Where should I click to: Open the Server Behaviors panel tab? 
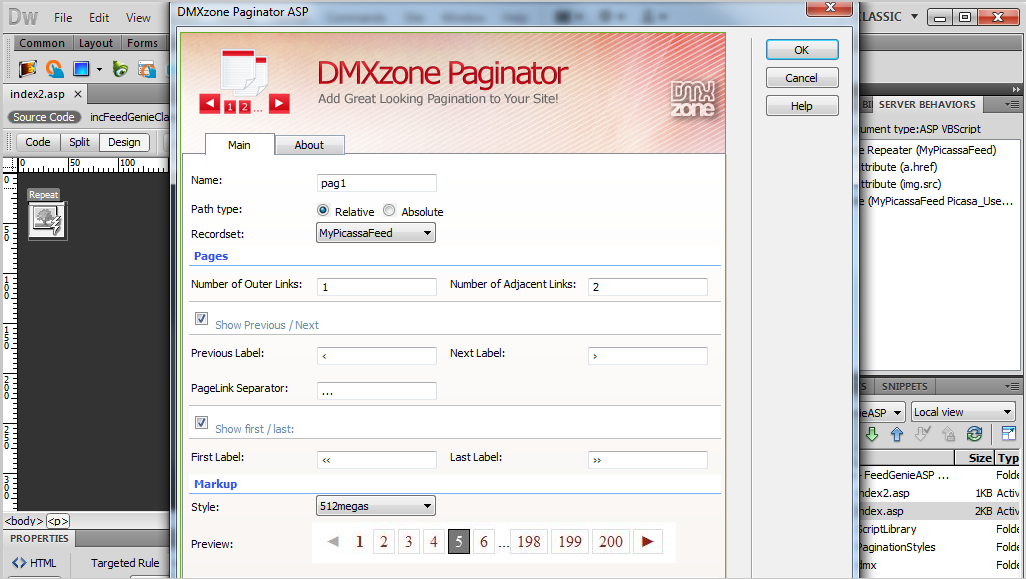pyautogui.click(x=927, y=104)
